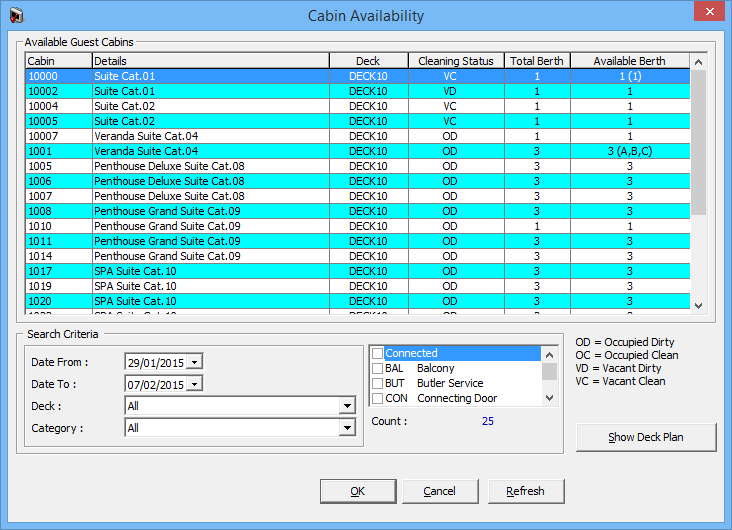
Task: Open the Date To calendar dropdown
Action: tap(195, 384)
